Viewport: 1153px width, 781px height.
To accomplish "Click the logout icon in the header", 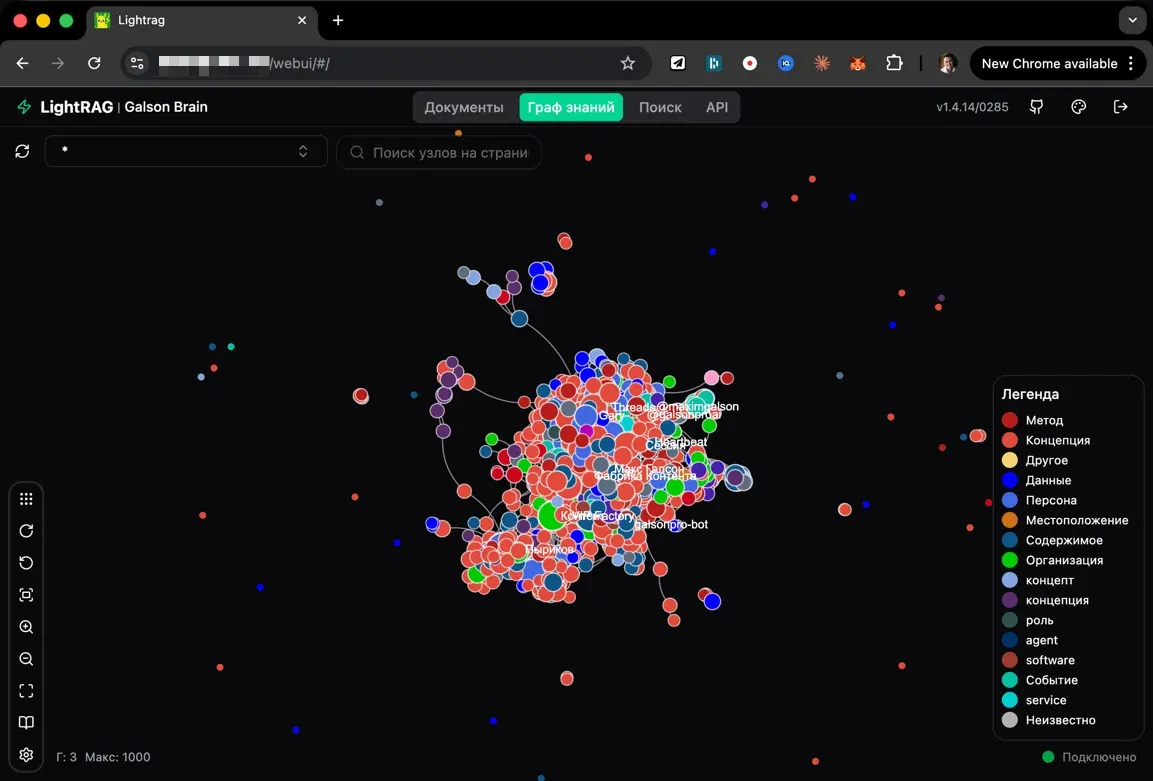I will click(x=1121, y=107).
